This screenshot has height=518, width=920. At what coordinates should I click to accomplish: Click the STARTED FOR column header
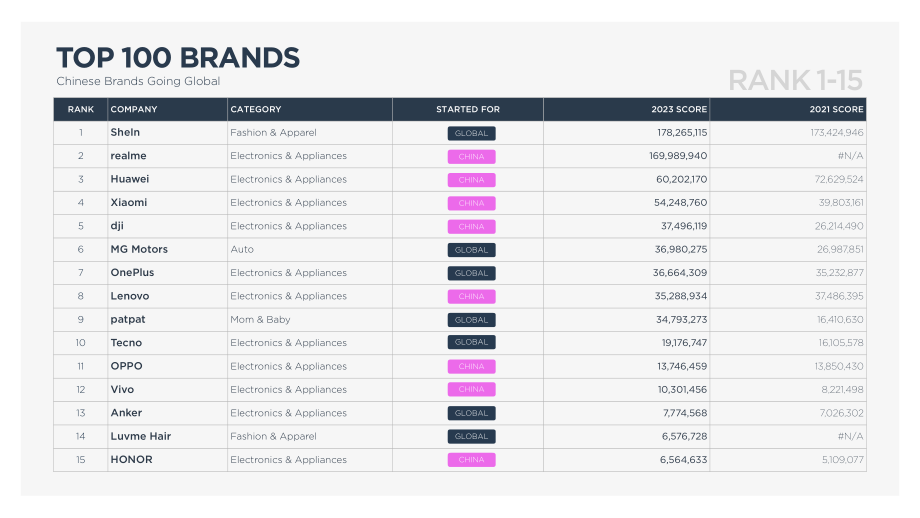point(468,109)
